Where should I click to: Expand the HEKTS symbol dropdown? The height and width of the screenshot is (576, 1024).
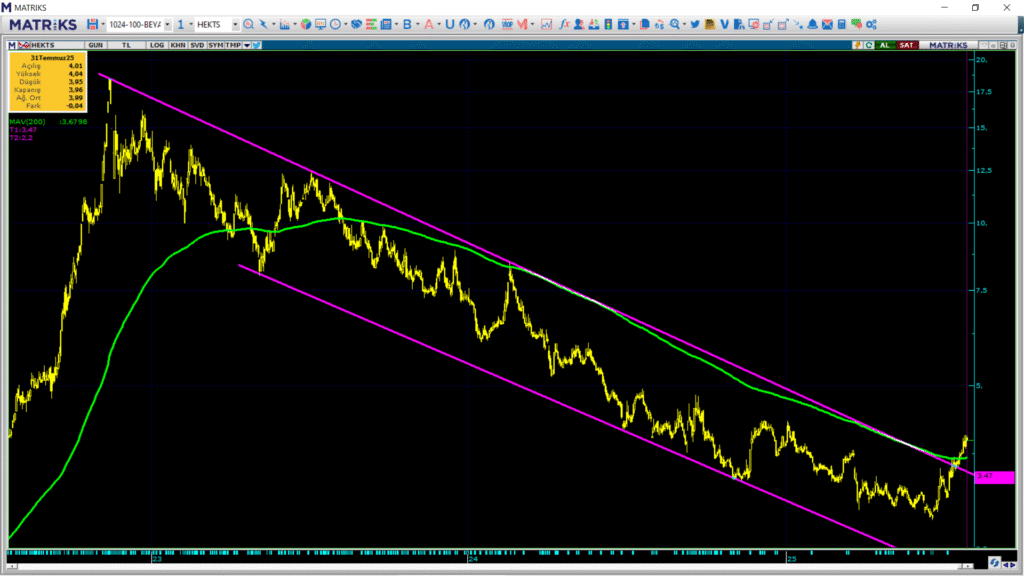(x=235, y=24)
